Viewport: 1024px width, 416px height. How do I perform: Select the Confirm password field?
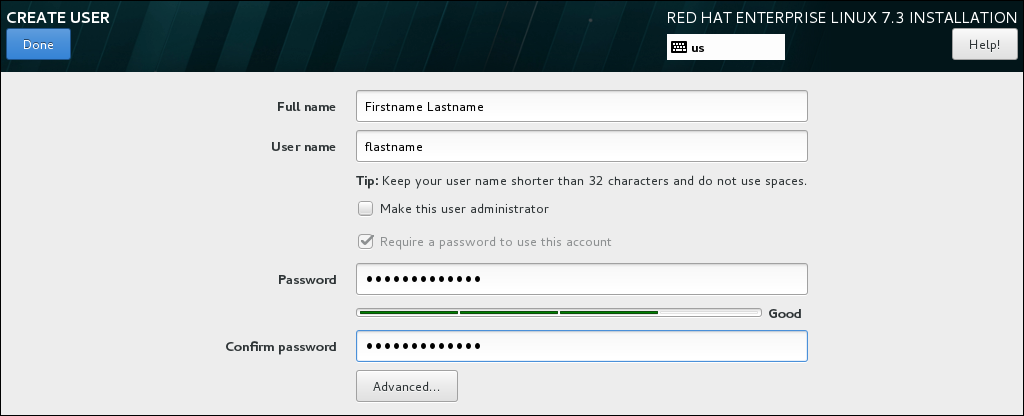[x=581, y=346]
